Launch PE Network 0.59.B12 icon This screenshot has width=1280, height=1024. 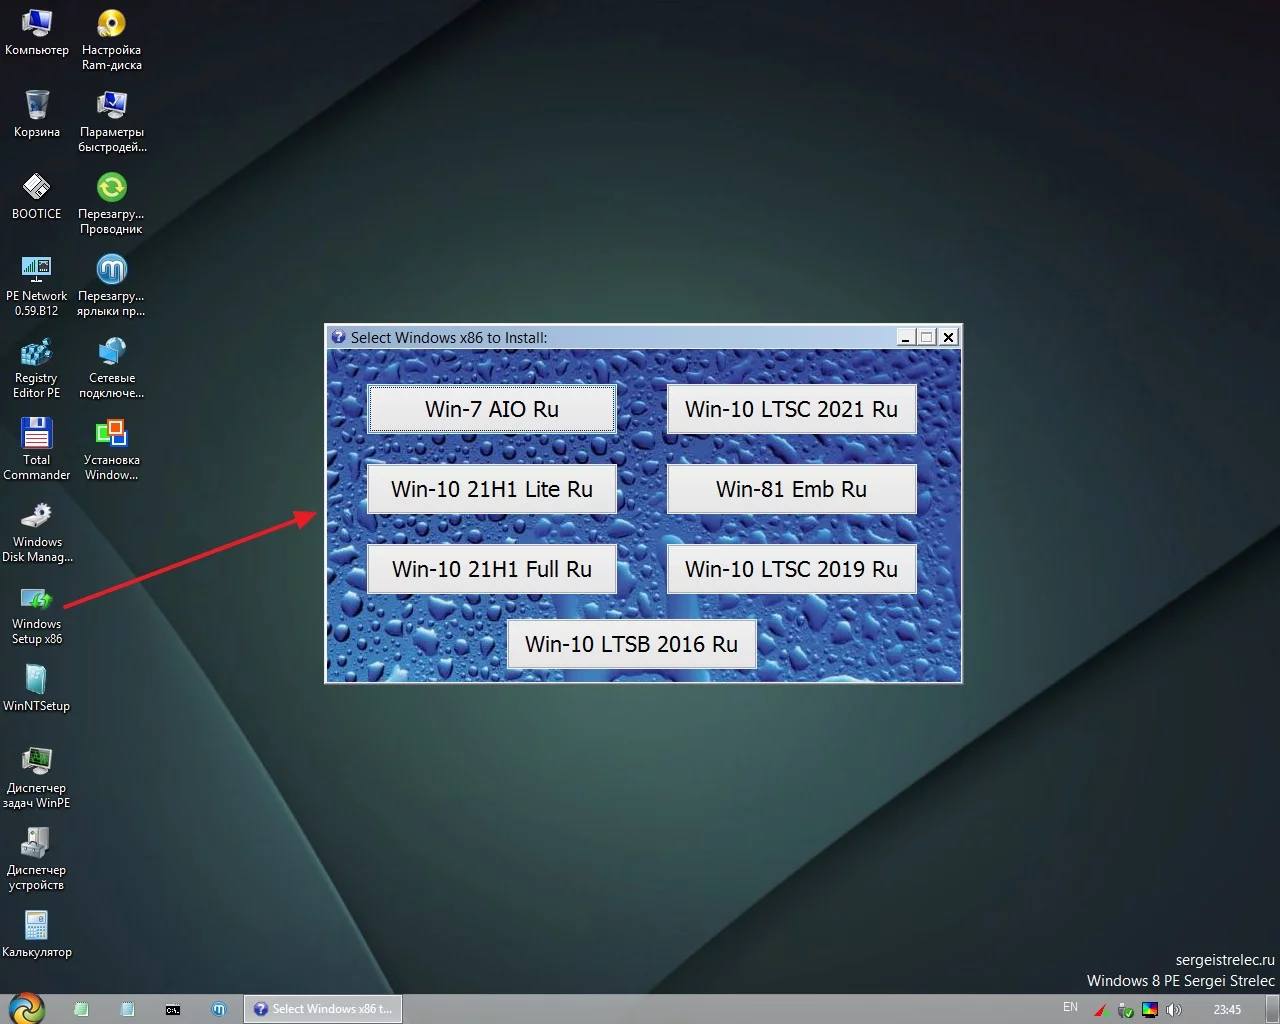[37, 285]
